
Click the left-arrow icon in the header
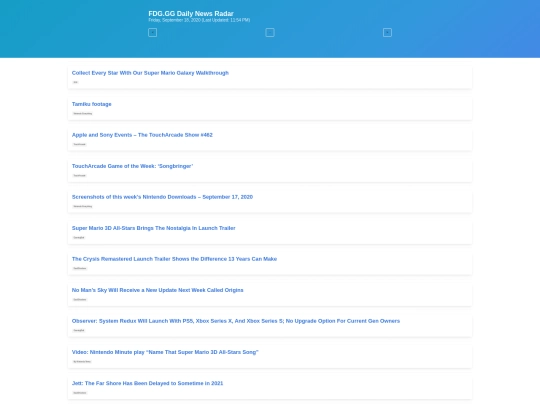153,32
